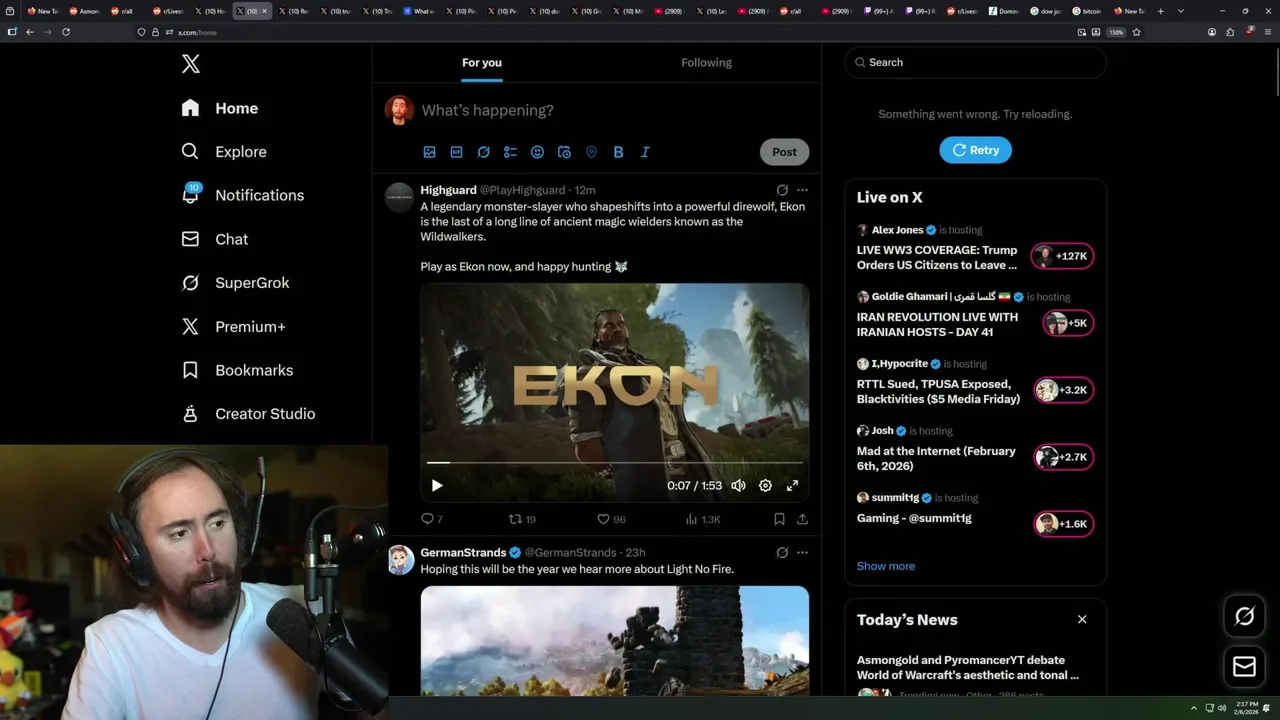Open Explore page
The height and width of the screenshot is (720, 1280).
click(224, 152)
